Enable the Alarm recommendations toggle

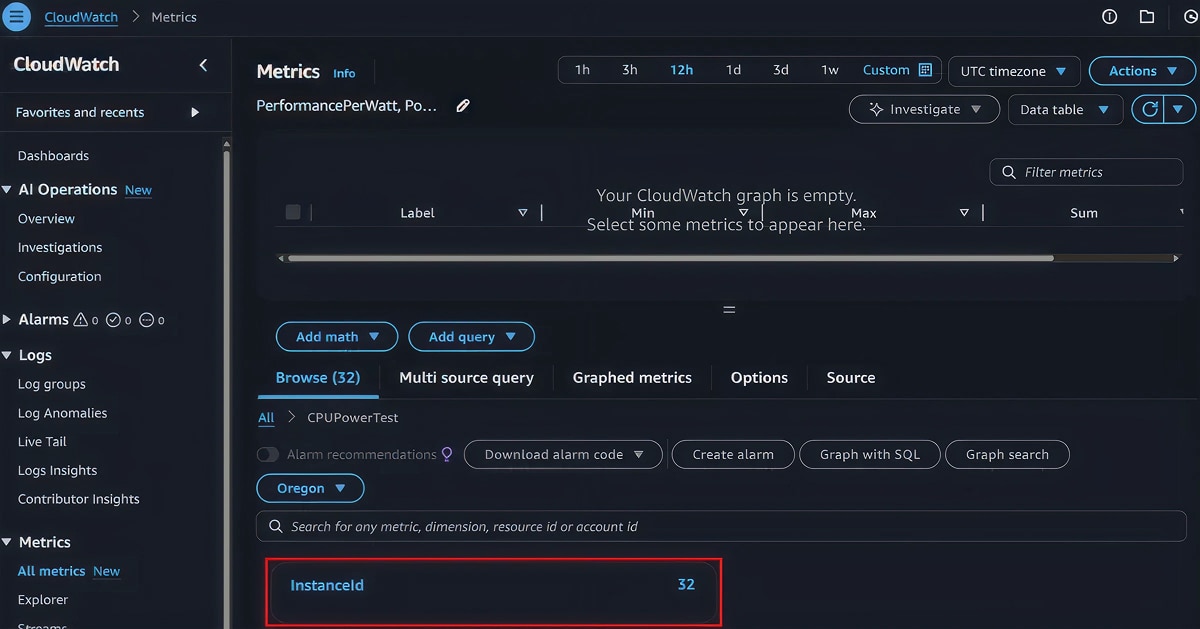(x=268, y=454)
